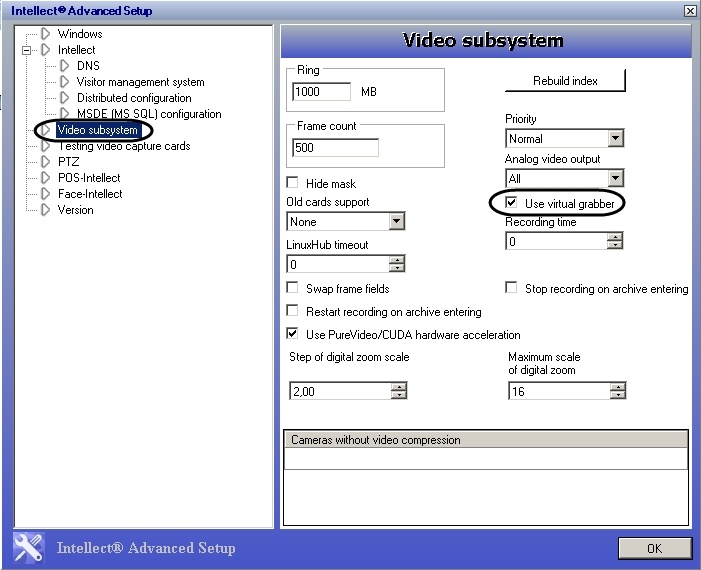Click the wrench and screwdriver setup logo
Screen dimensions: 701x570
click(29, 547)
